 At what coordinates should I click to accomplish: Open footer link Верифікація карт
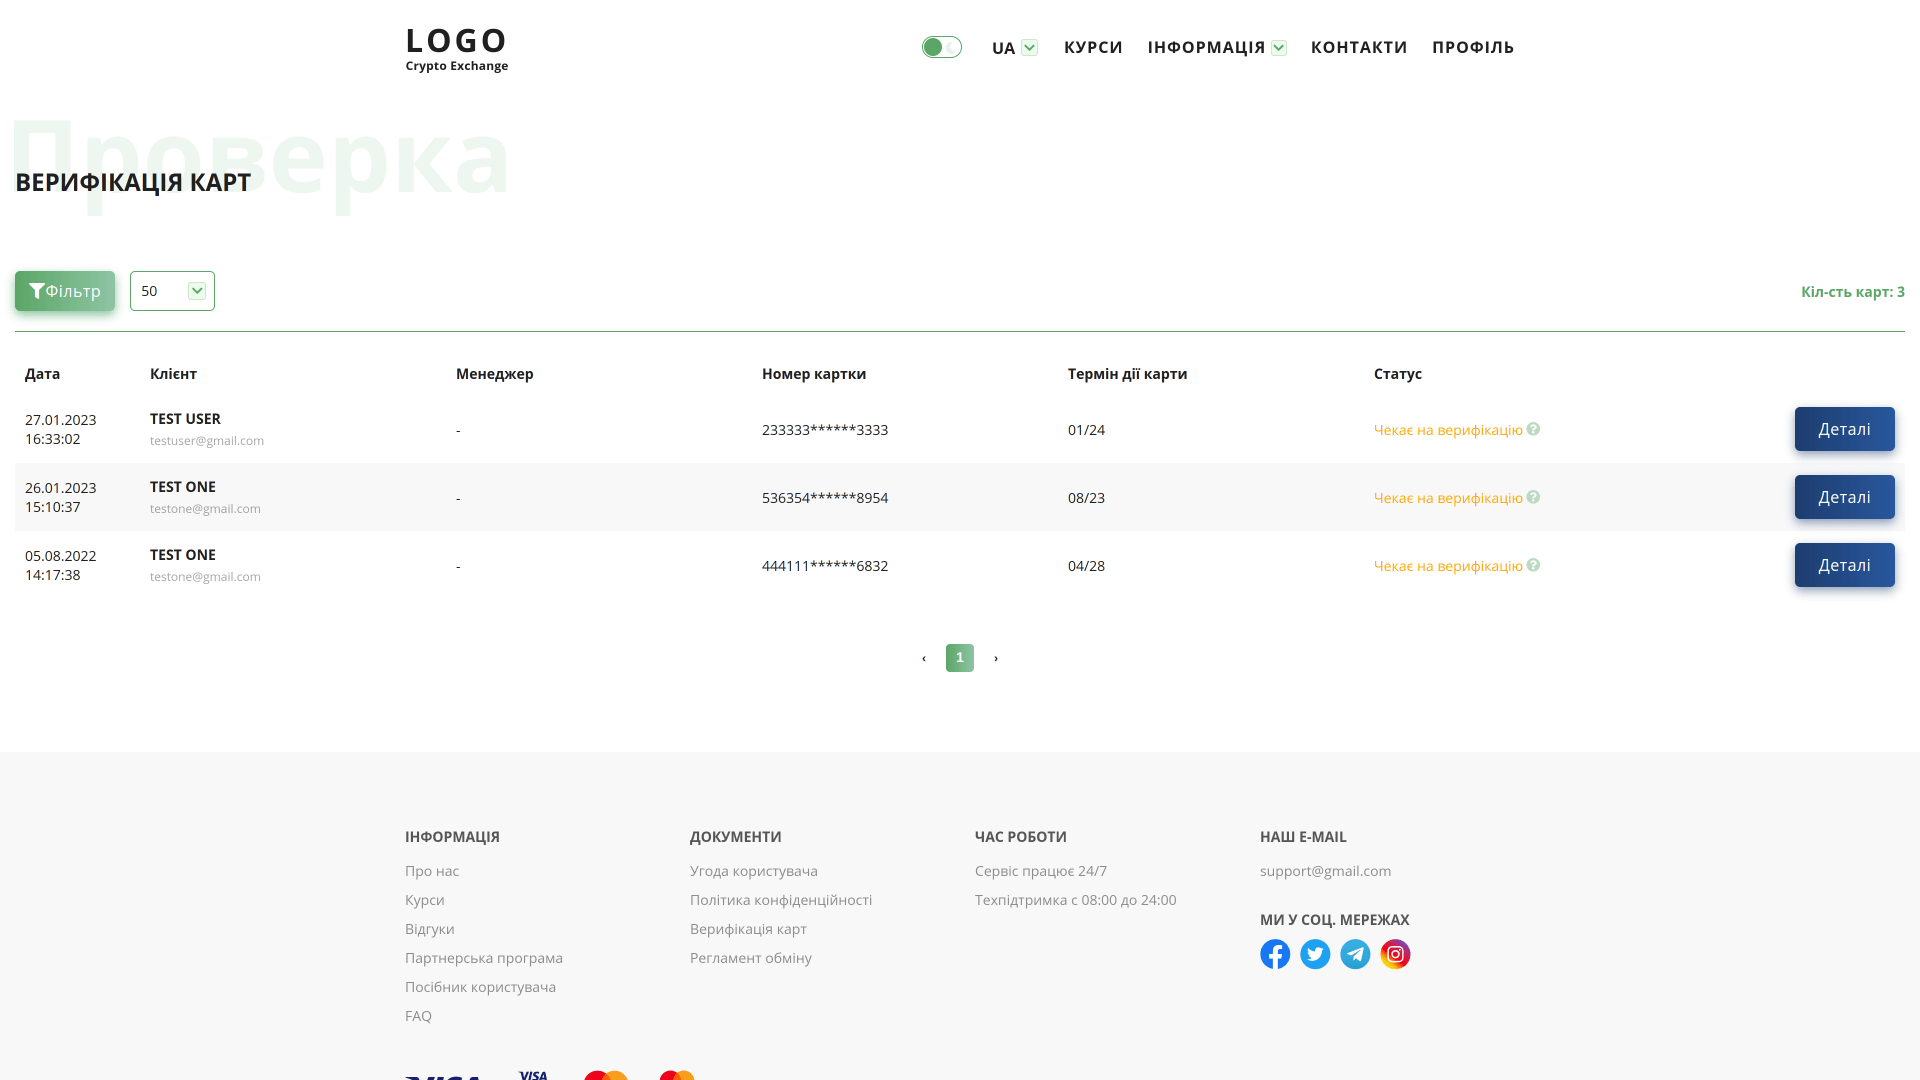[748, 929]
